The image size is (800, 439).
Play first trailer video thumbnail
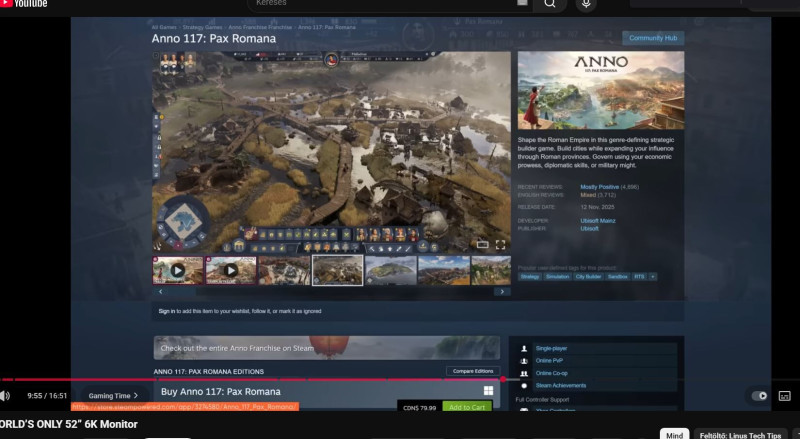click(x=178, y=270)
